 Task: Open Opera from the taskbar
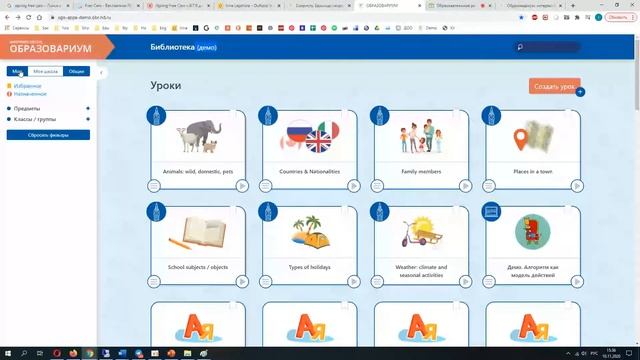click(57, 353)
